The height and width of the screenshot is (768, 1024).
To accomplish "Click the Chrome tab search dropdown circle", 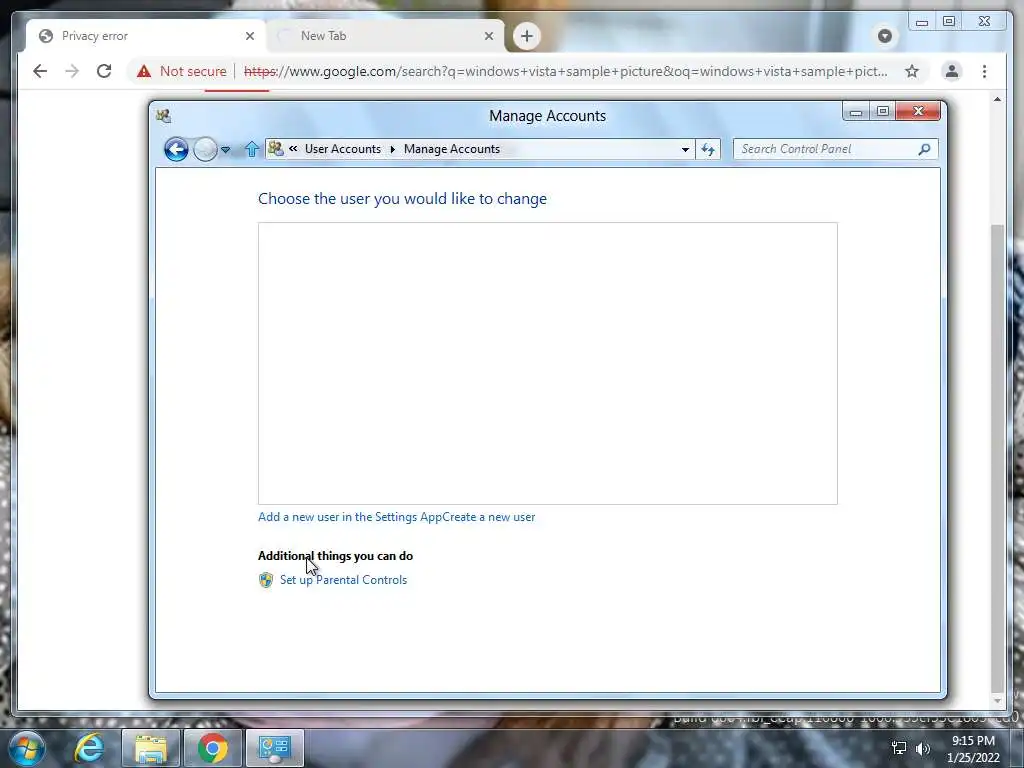I will [885, 36].
